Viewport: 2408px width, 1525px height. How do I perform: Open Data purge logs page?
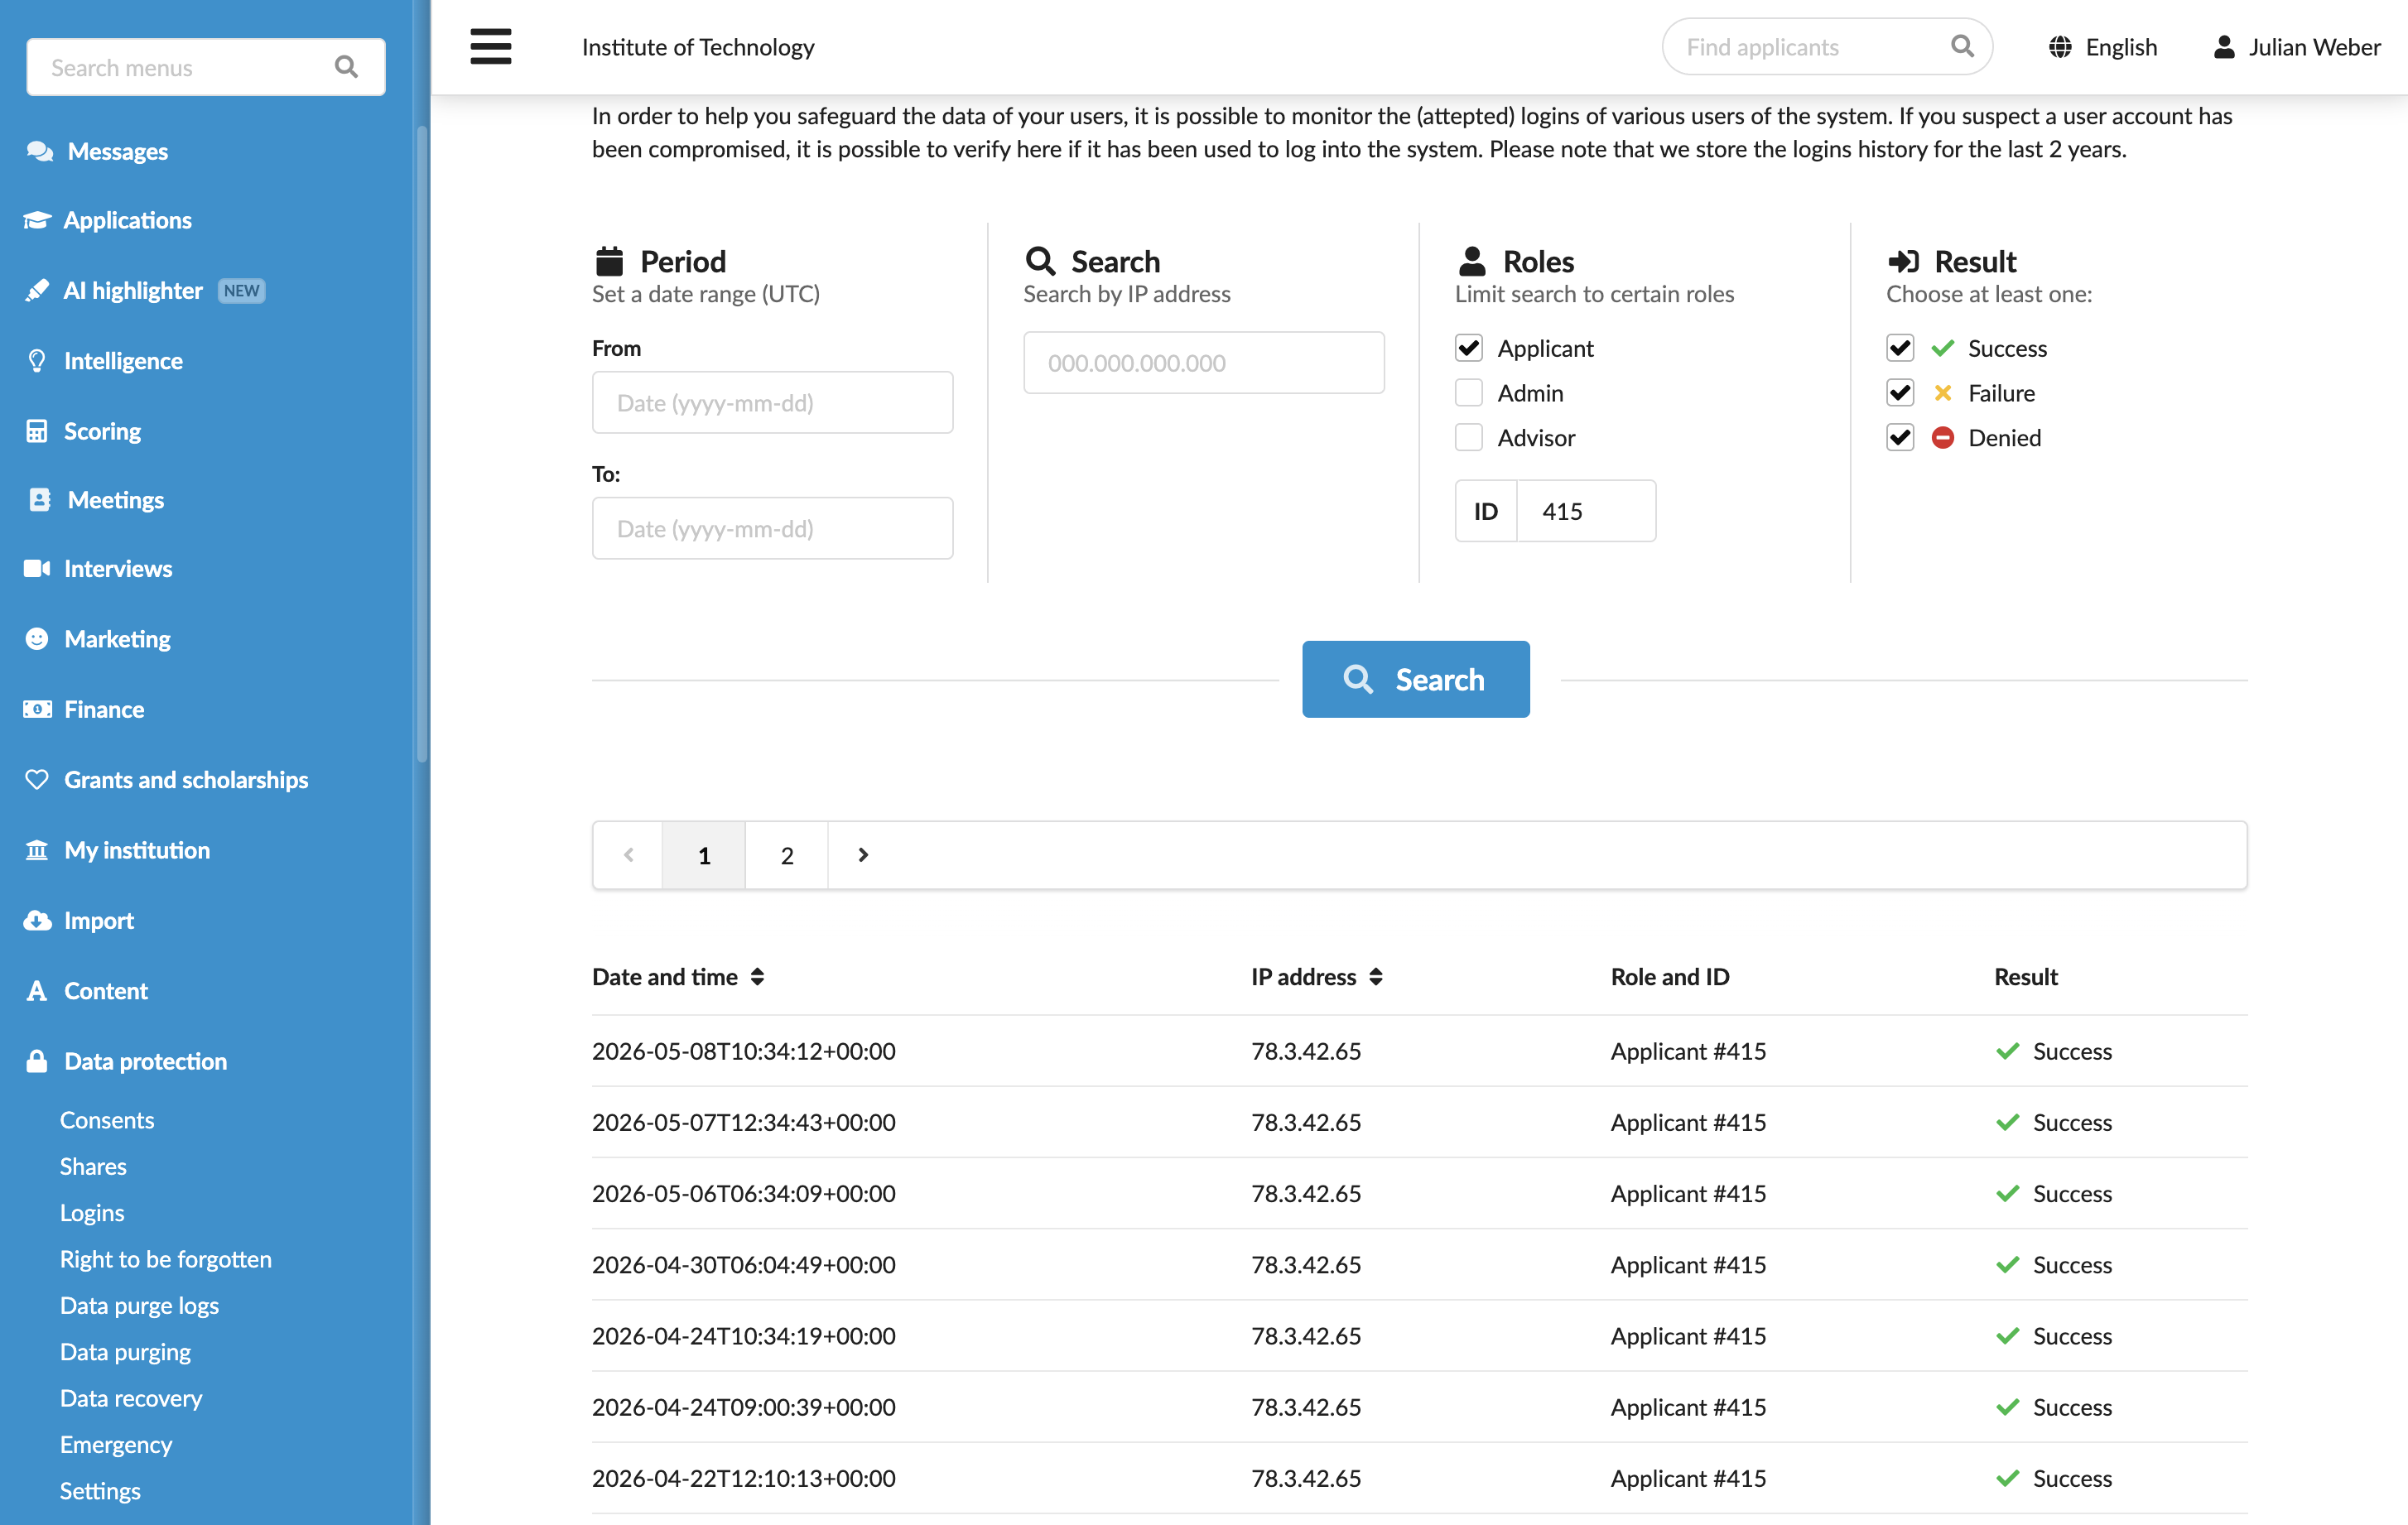pyautogui.click(x=139, y=1305)
